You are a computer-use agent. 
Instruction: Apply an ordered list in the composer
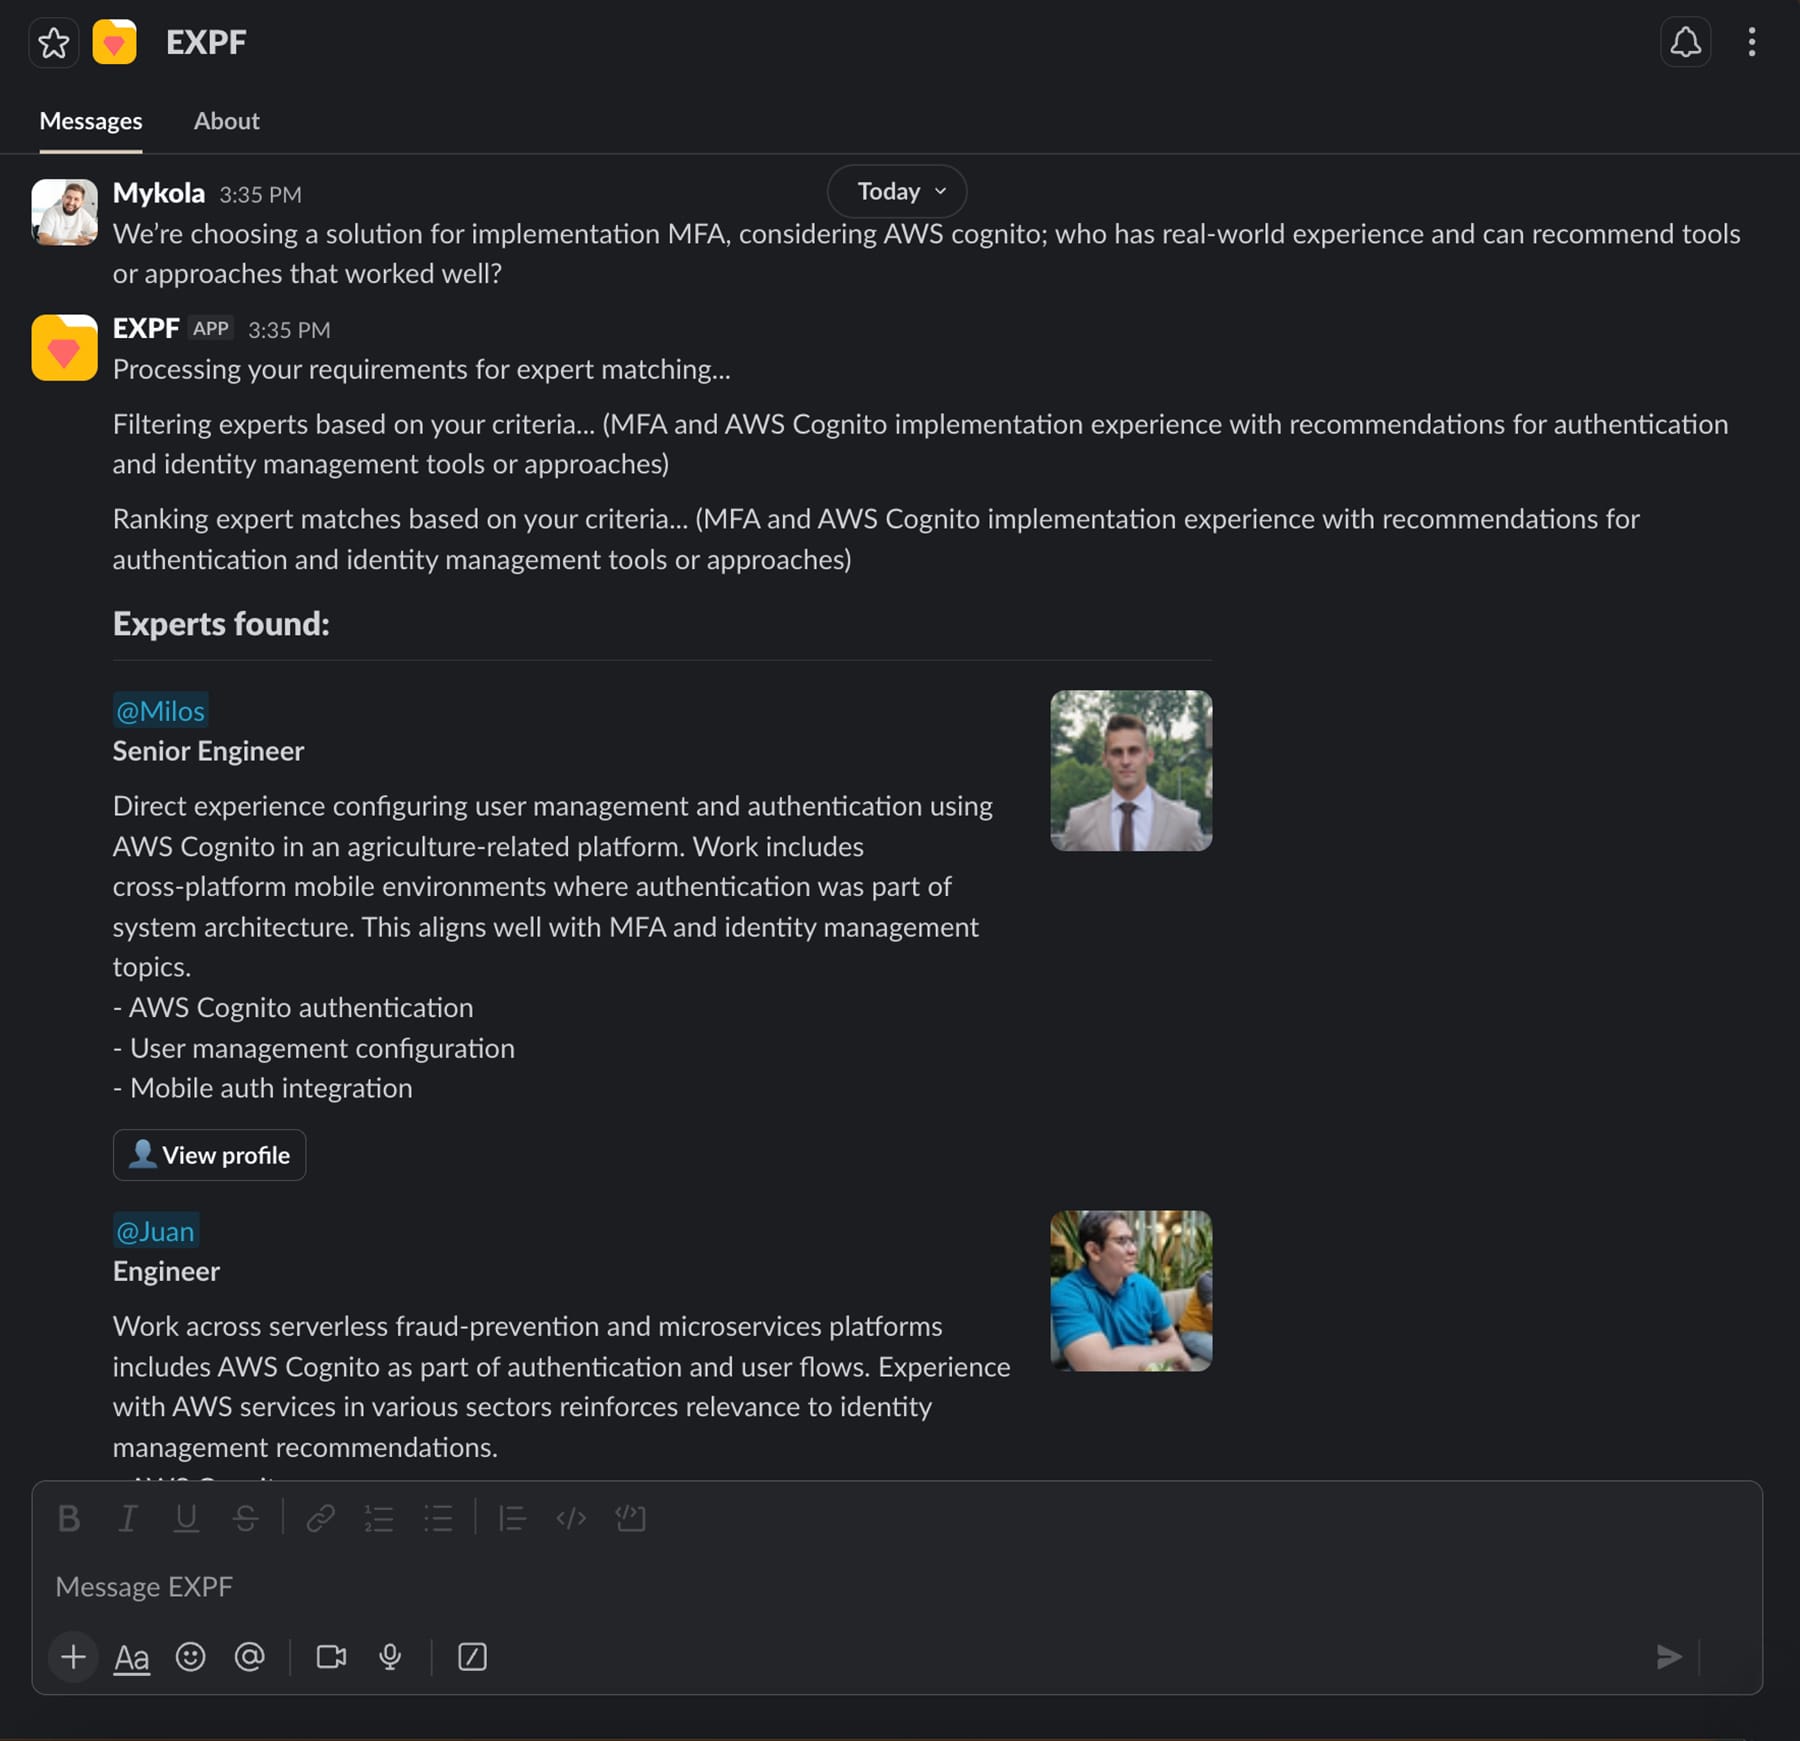tap(379, 1519)
